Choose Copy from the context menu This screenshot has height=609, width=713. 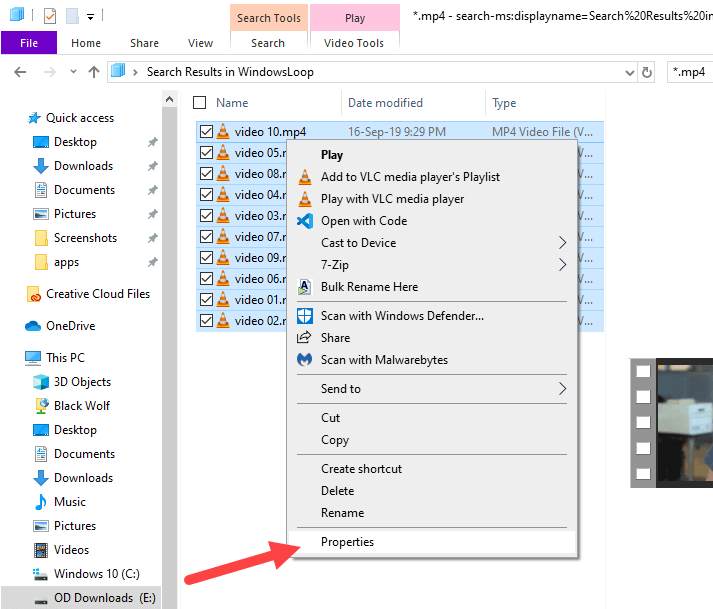pyautogui.click(x=432, y=440)
